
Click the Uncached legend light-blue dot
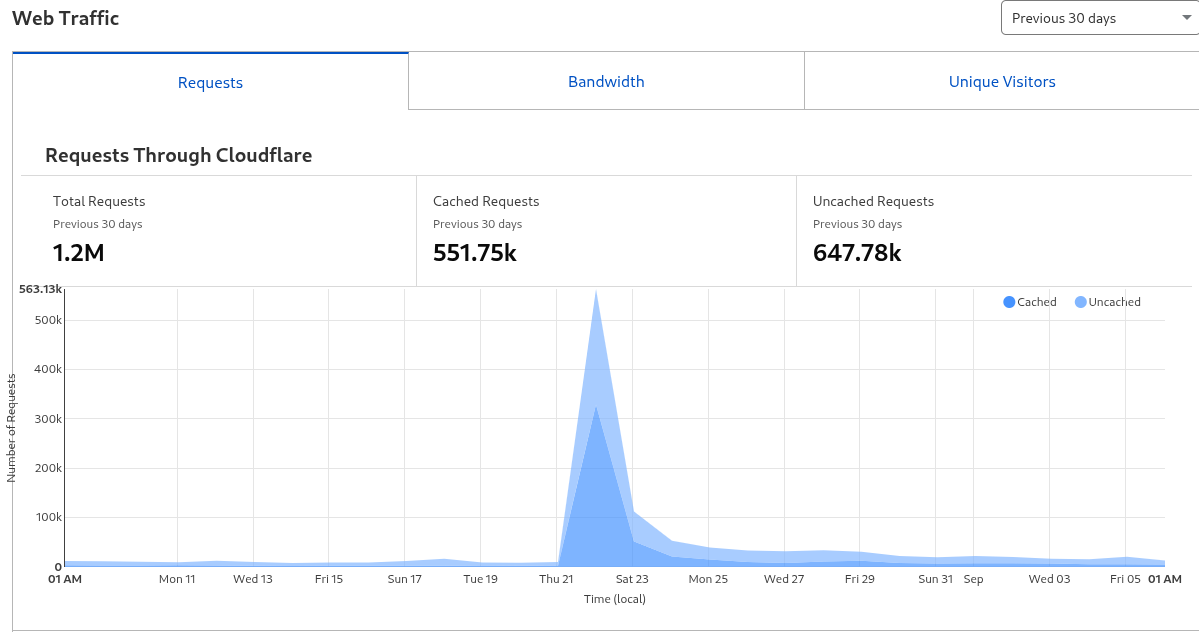pos(1080,302)
